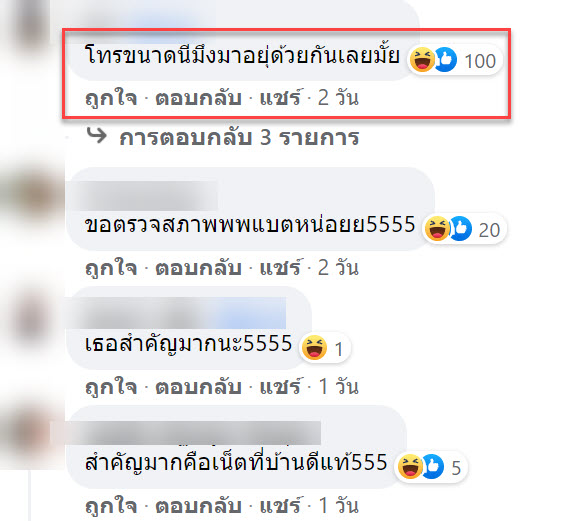Screen dimensions: 566x521
Task: Click แชร์ under เธอสำคัญมากนะ5555 comment
Action: (x=280, y=386)
